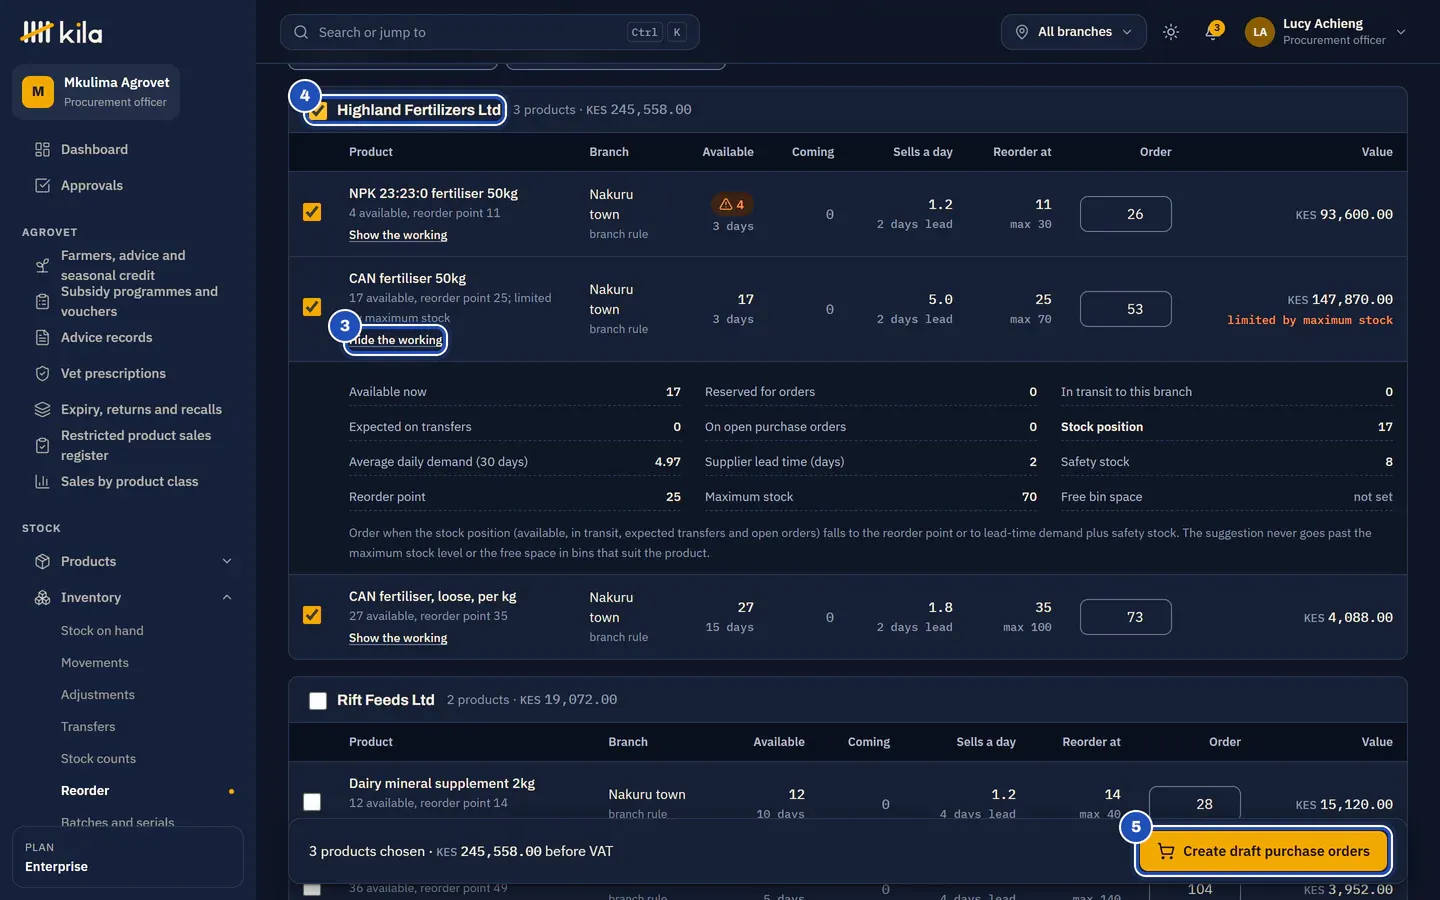Viewport: 1440px width, 900px height.
Task: Uncheck NPK 23:23:0 fertiliser 50kg row checkbox
Action: click(x=312, y=212)
